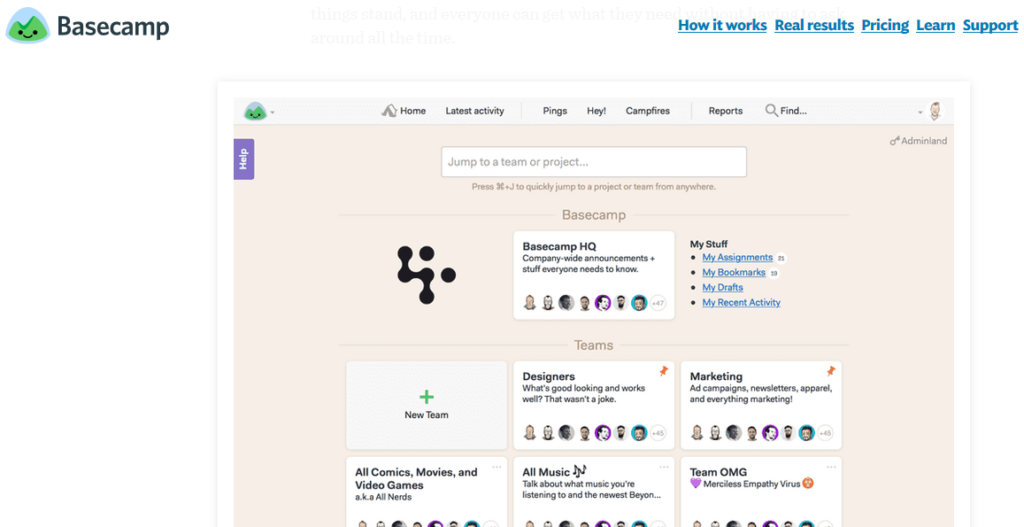This screenshot has height=527, width=1024.
Task: Click the Jump to a team or project field
Action: pos(594,162)
